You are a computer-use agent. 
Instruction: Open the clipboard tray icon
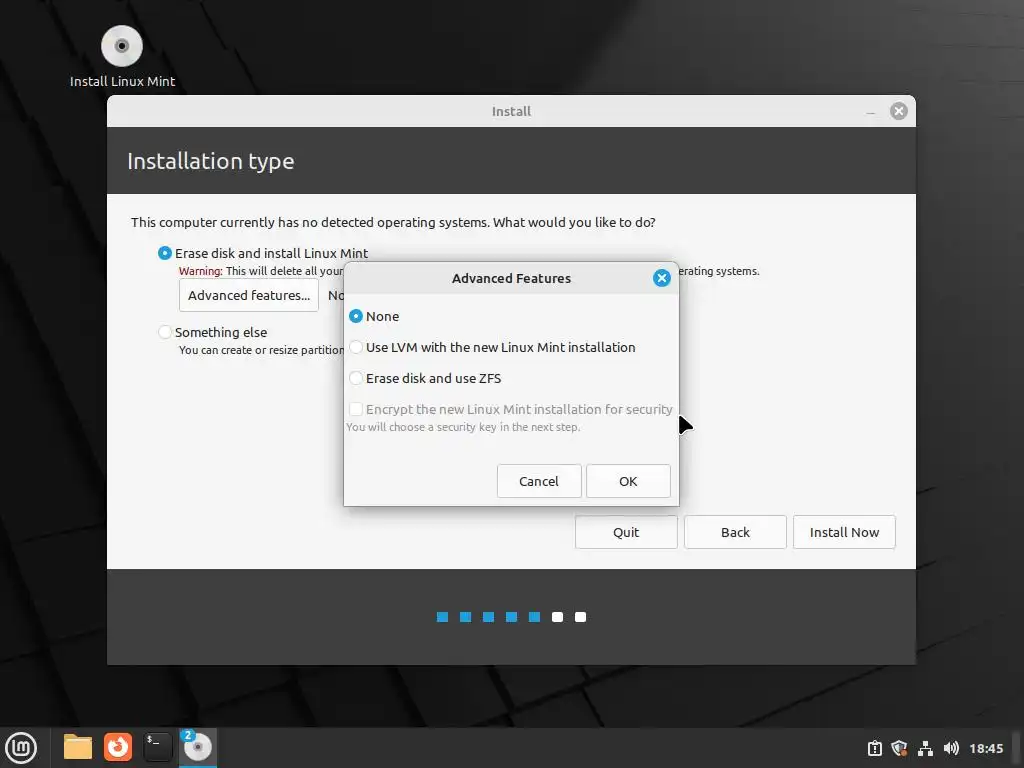(874, 748)
